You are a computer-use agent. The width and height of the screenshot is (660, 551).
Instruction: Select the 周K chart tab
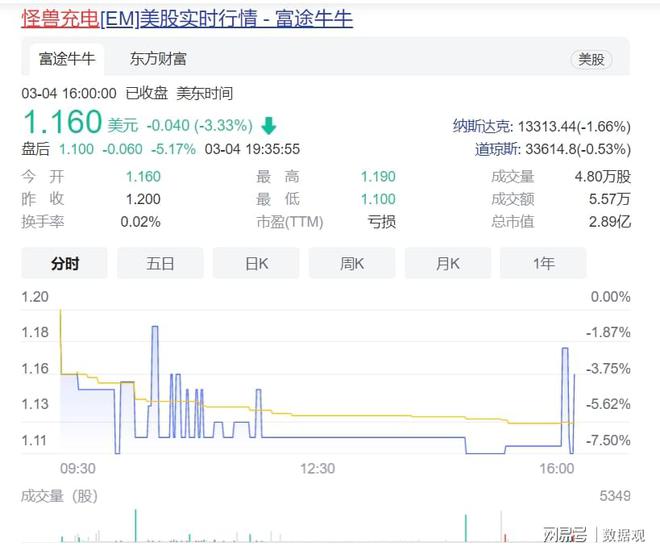(352, 264)
